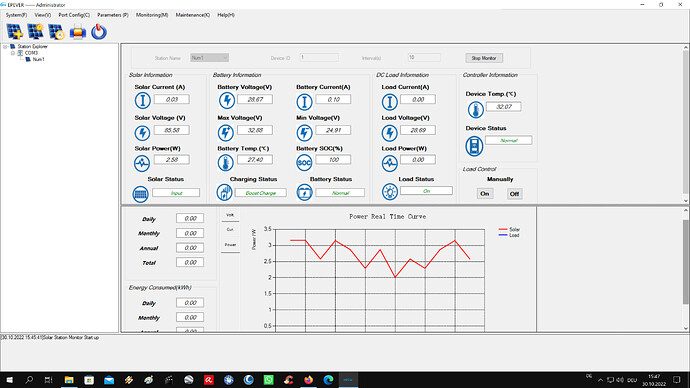Click the Stop Monitor button
The height and width of the screenshot is (388, 690).
pyautogui.click(x=484, y=58)
